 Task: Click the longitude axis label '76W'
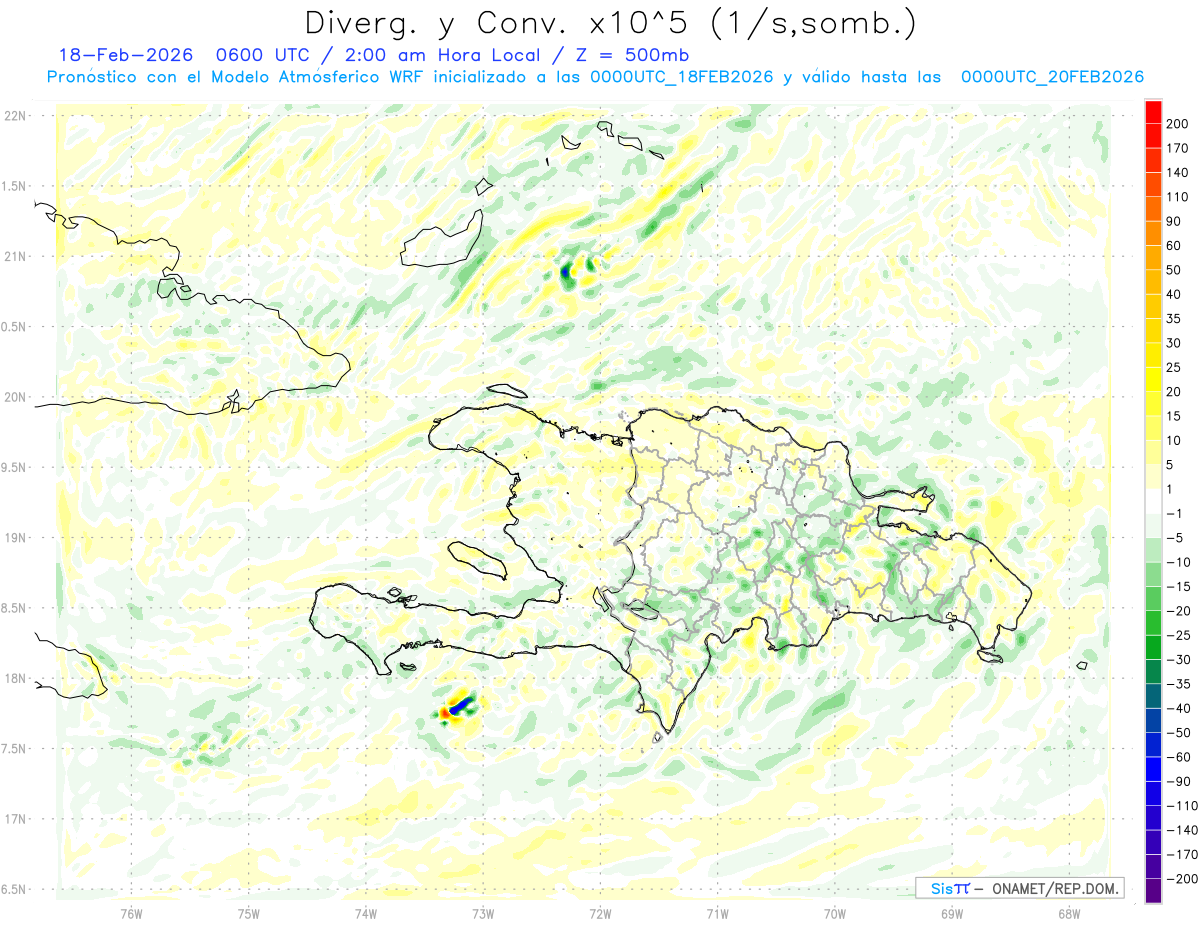point(131,913)
